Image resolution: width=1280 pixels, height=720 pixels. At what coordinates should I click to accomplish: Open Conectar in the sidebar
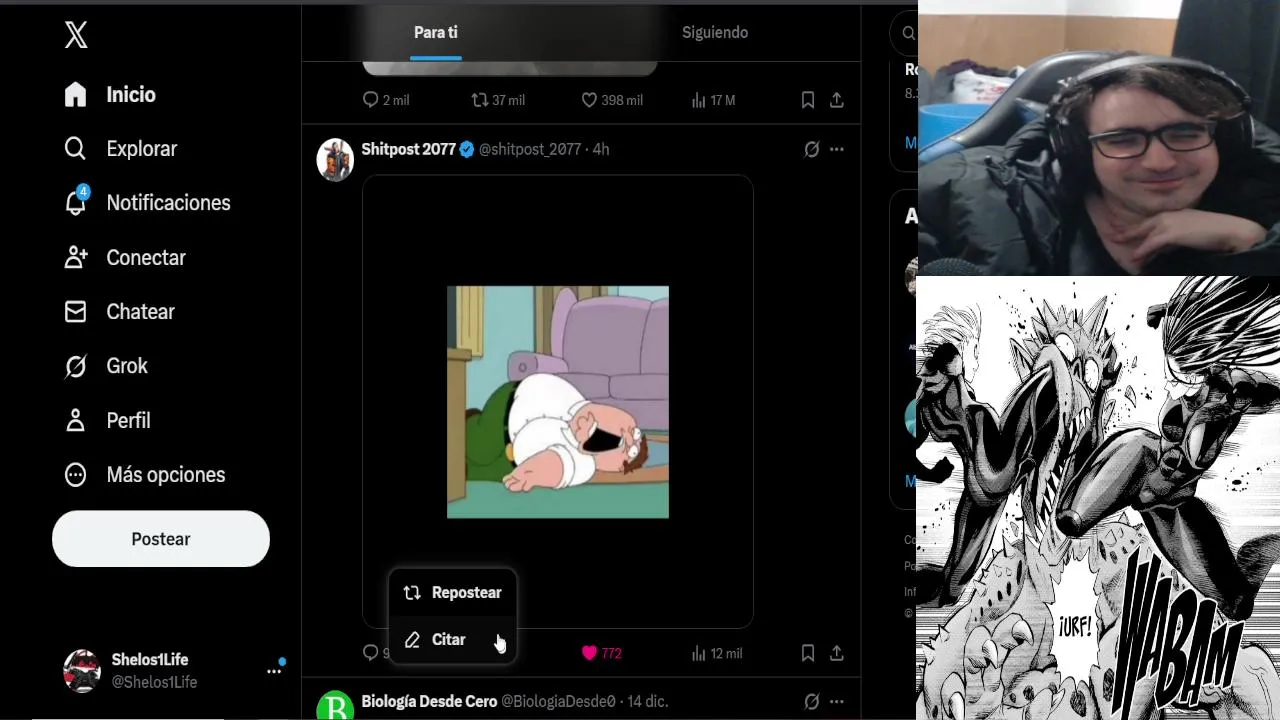[125, 257]
